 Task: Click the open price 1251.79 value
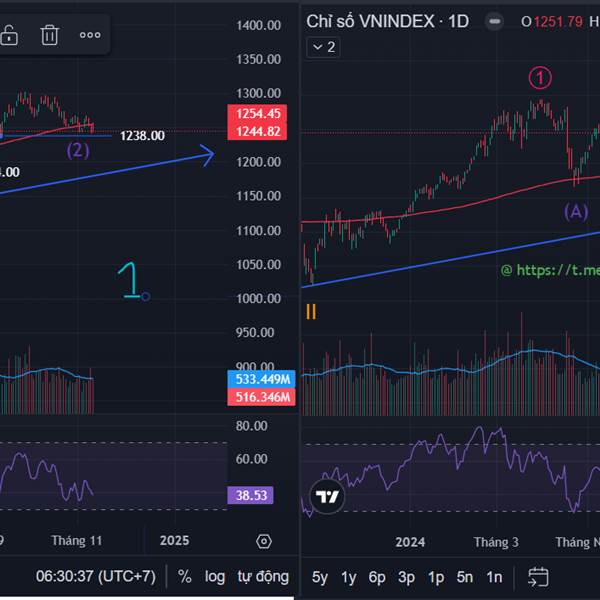click(x=558, y=22)
